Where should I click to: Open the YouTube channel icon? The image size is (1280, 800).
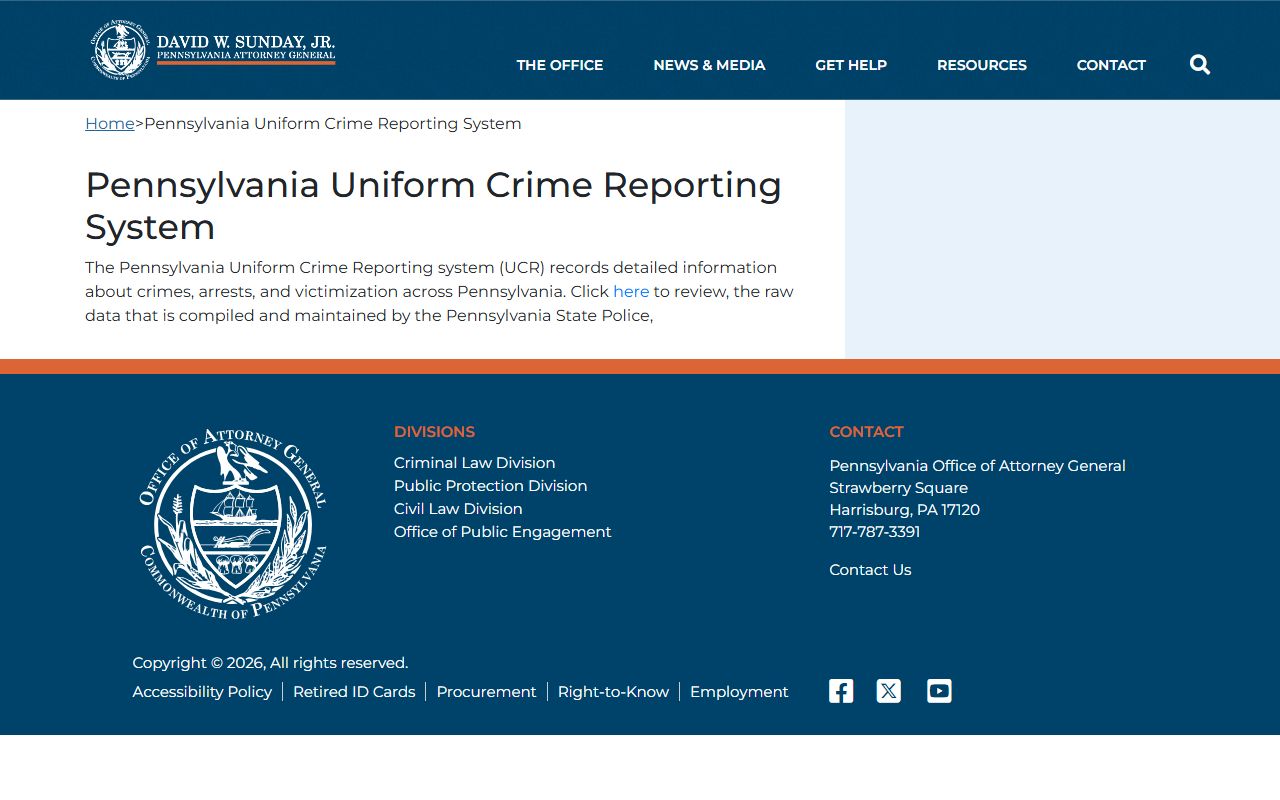(939, 691)
